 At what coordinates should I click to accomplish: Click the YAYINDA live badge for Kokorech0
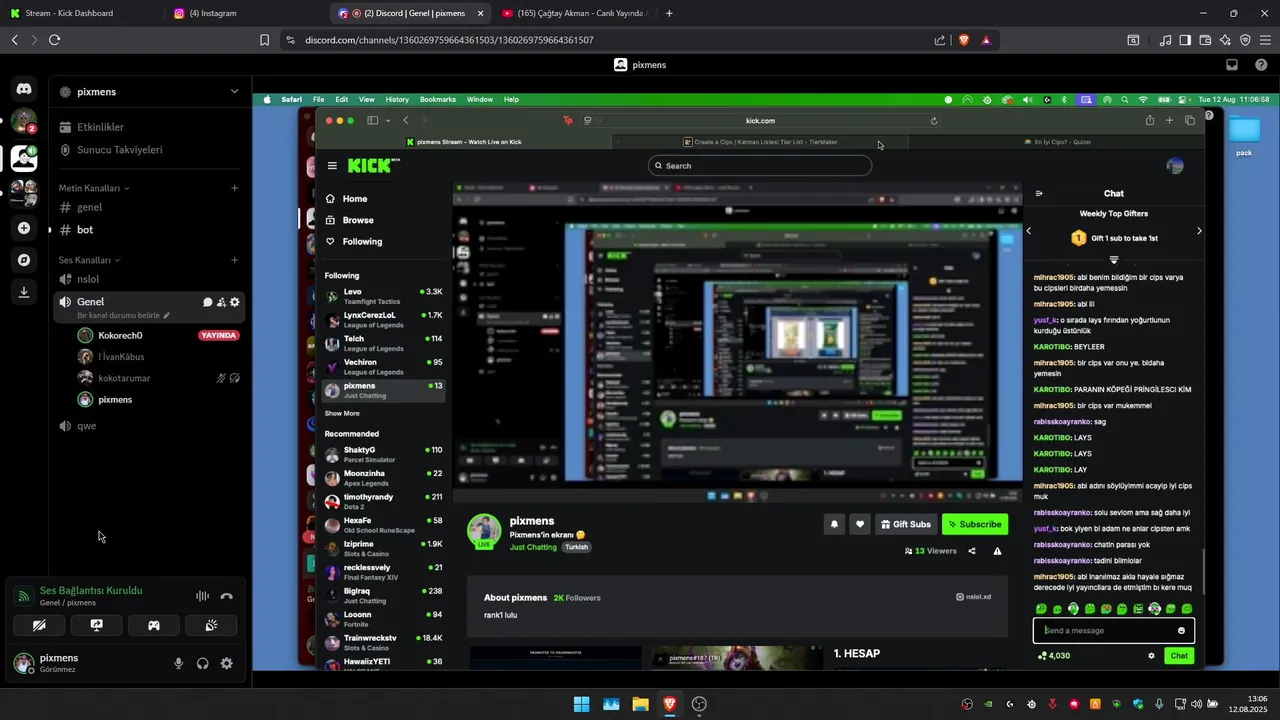(x=219, y=336)
